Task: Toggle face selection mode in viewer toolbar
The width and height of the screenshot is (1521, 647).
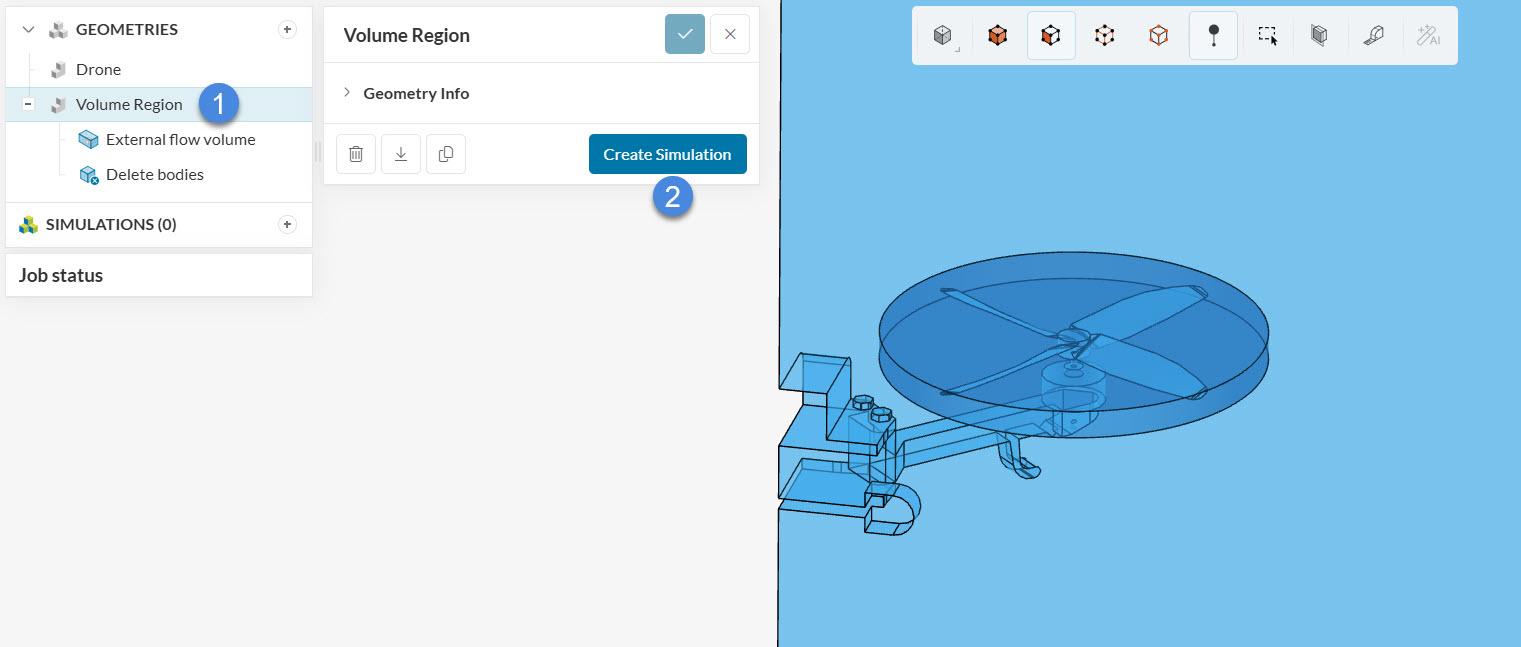Action: [1051, 36]
